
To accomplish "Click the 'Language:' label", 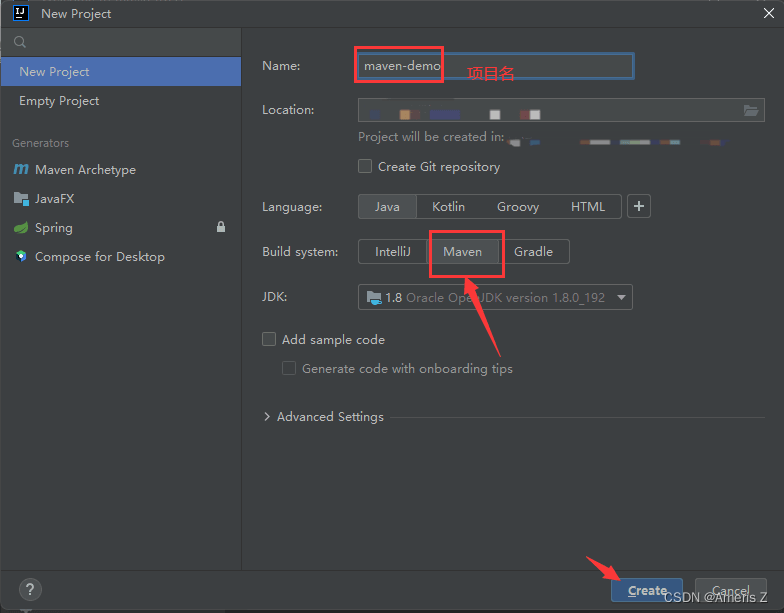I will tap(292, 206).
